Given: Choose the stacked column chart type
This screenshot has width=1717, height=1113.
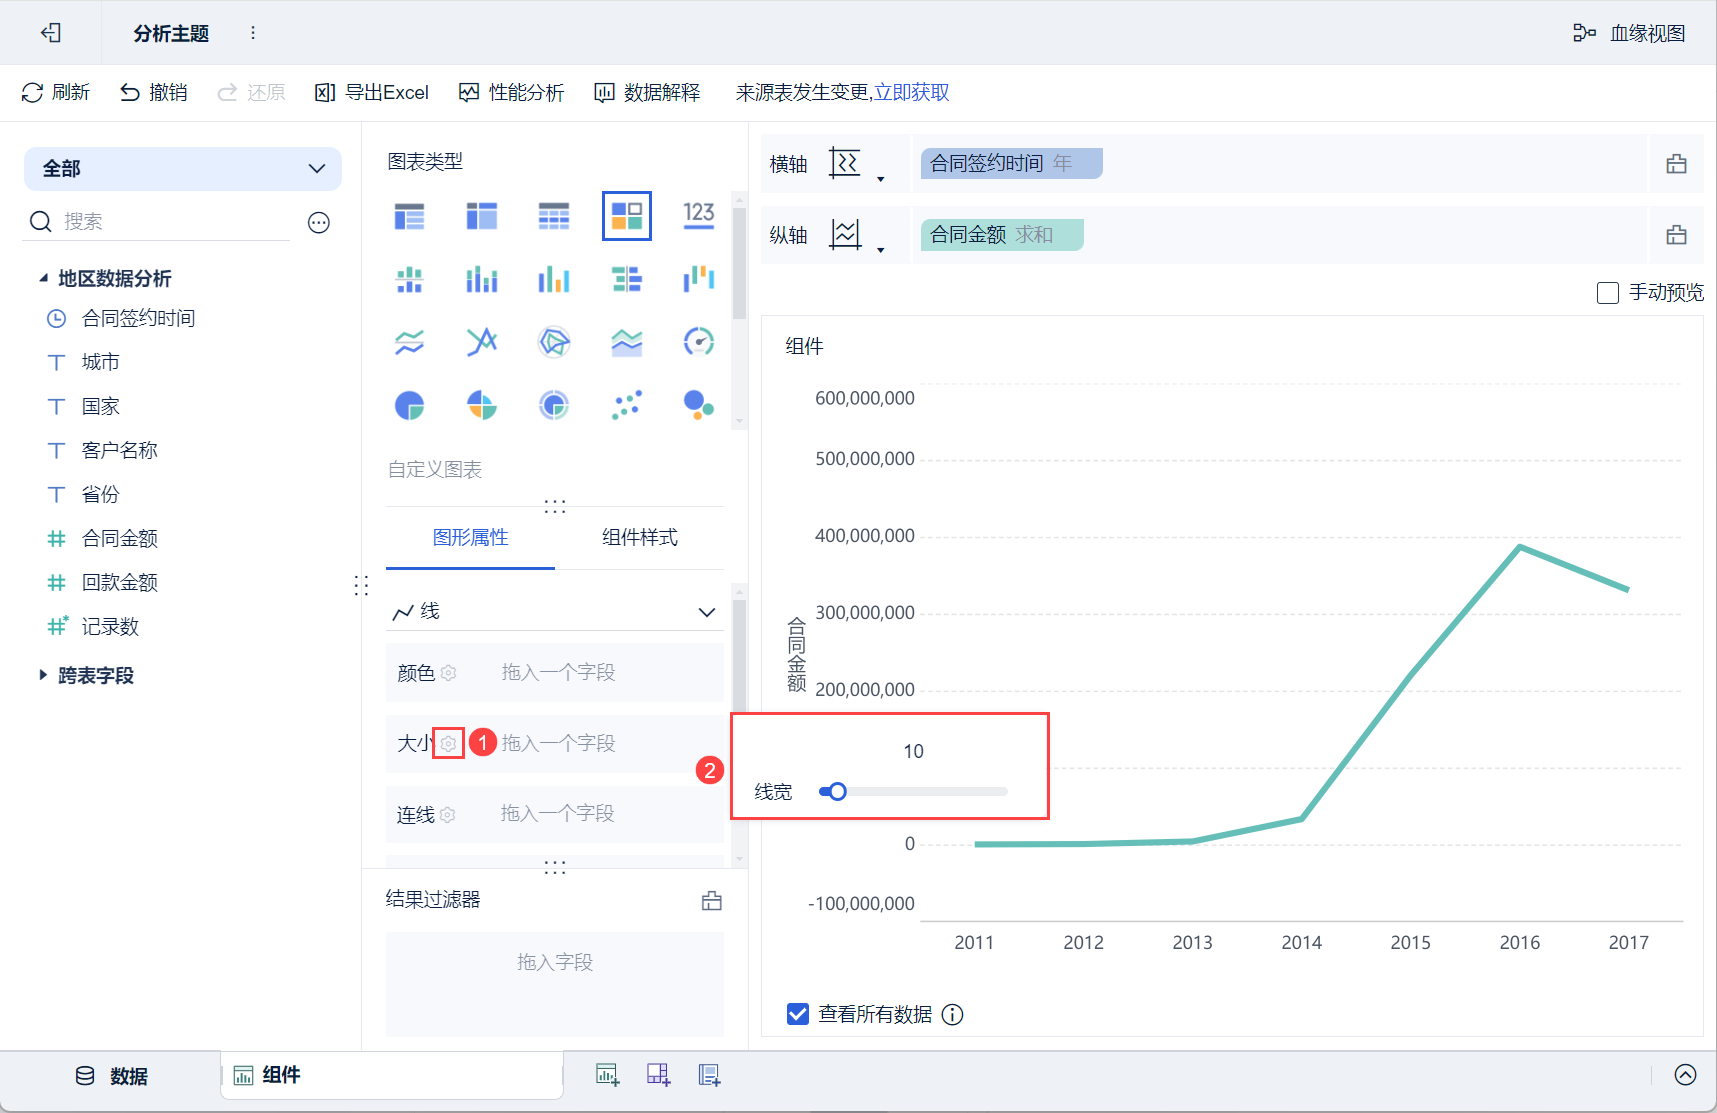Looking at the screenshot, I should pyautogui.click(x=482, y=279).
